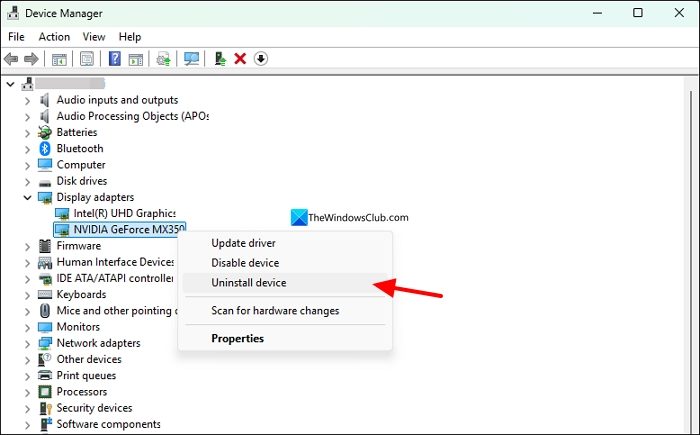Click the Keyboards category icon
Image resolution: width=700 pixels, height=435 pixels.
point(45,294)
